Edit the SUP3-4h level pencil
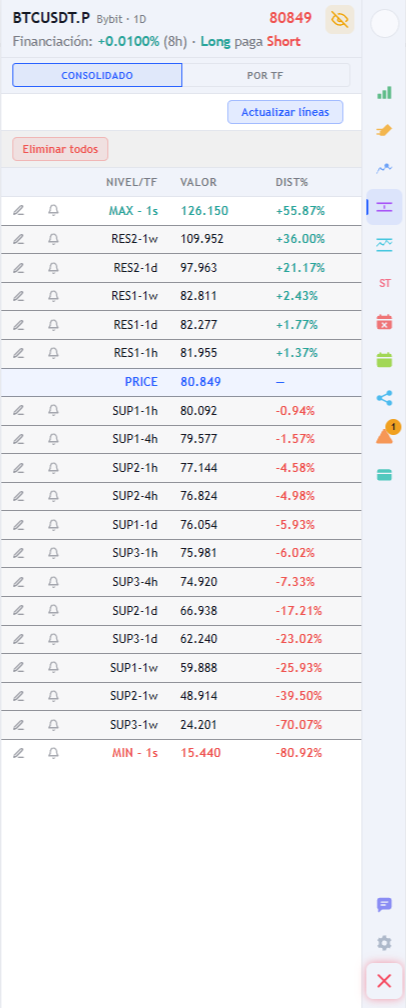 19,582
